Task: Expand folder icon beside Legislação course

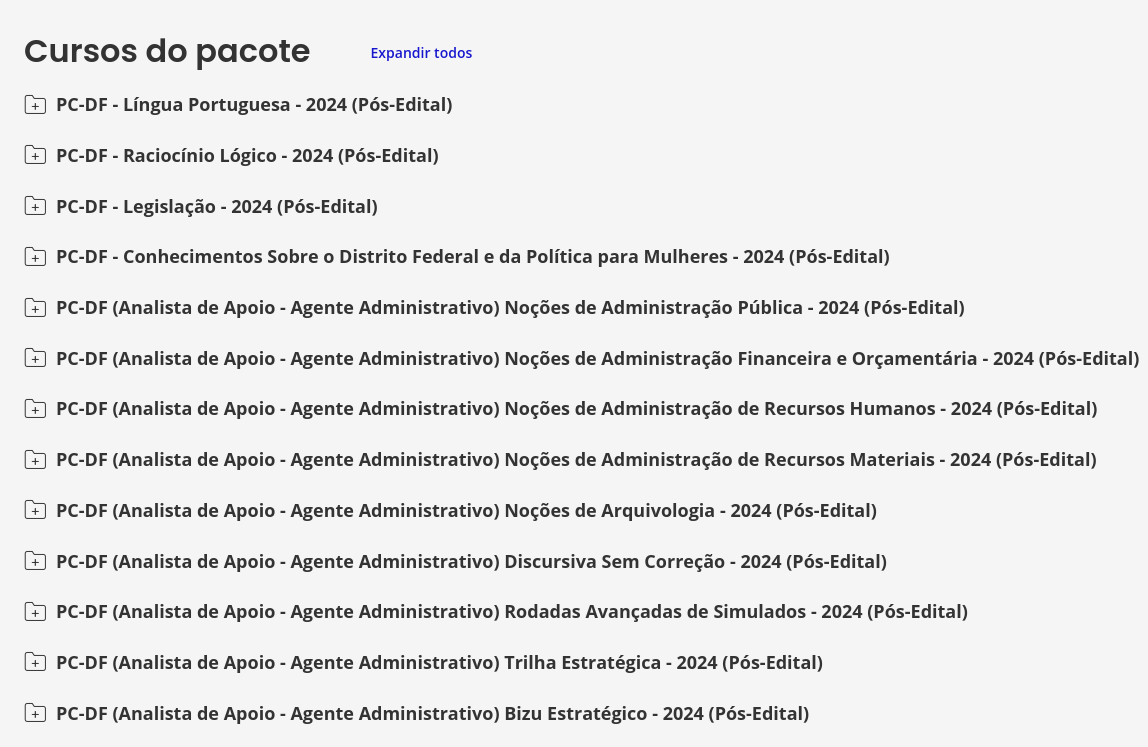Action: pyautogui.click(x=35, y=207)
